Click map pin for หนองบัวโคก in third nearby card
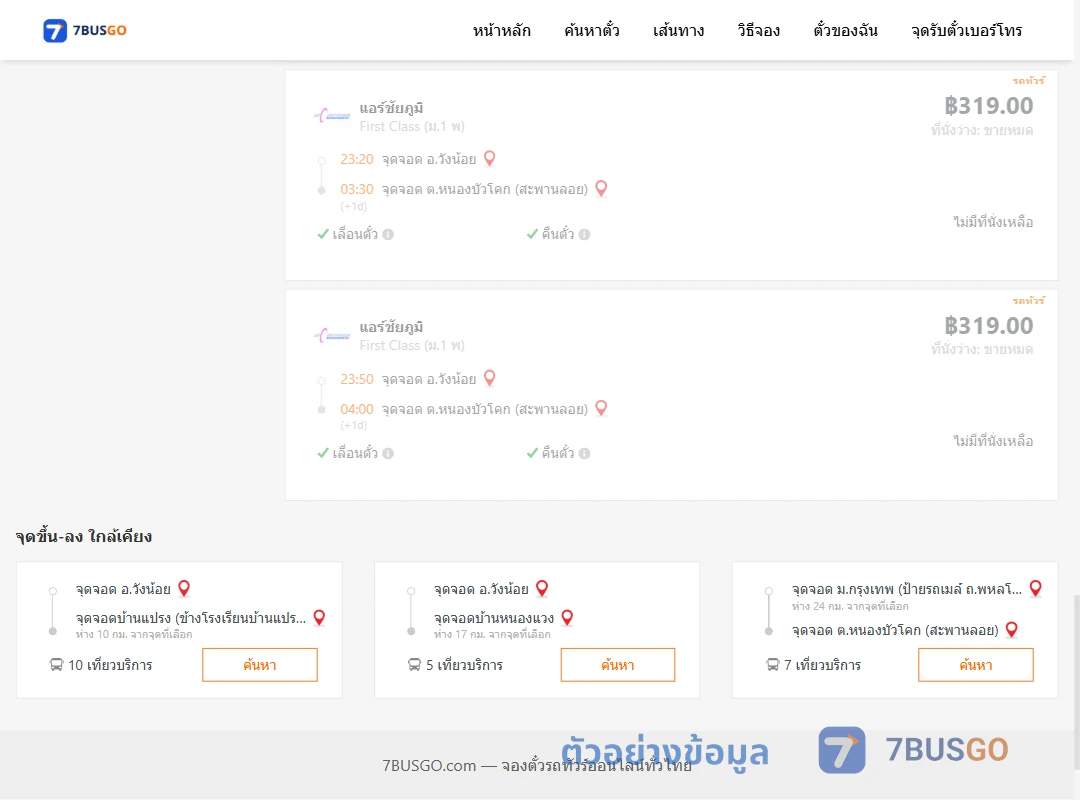Viewport: 1080px width, 800px height. pos(1012,629)
